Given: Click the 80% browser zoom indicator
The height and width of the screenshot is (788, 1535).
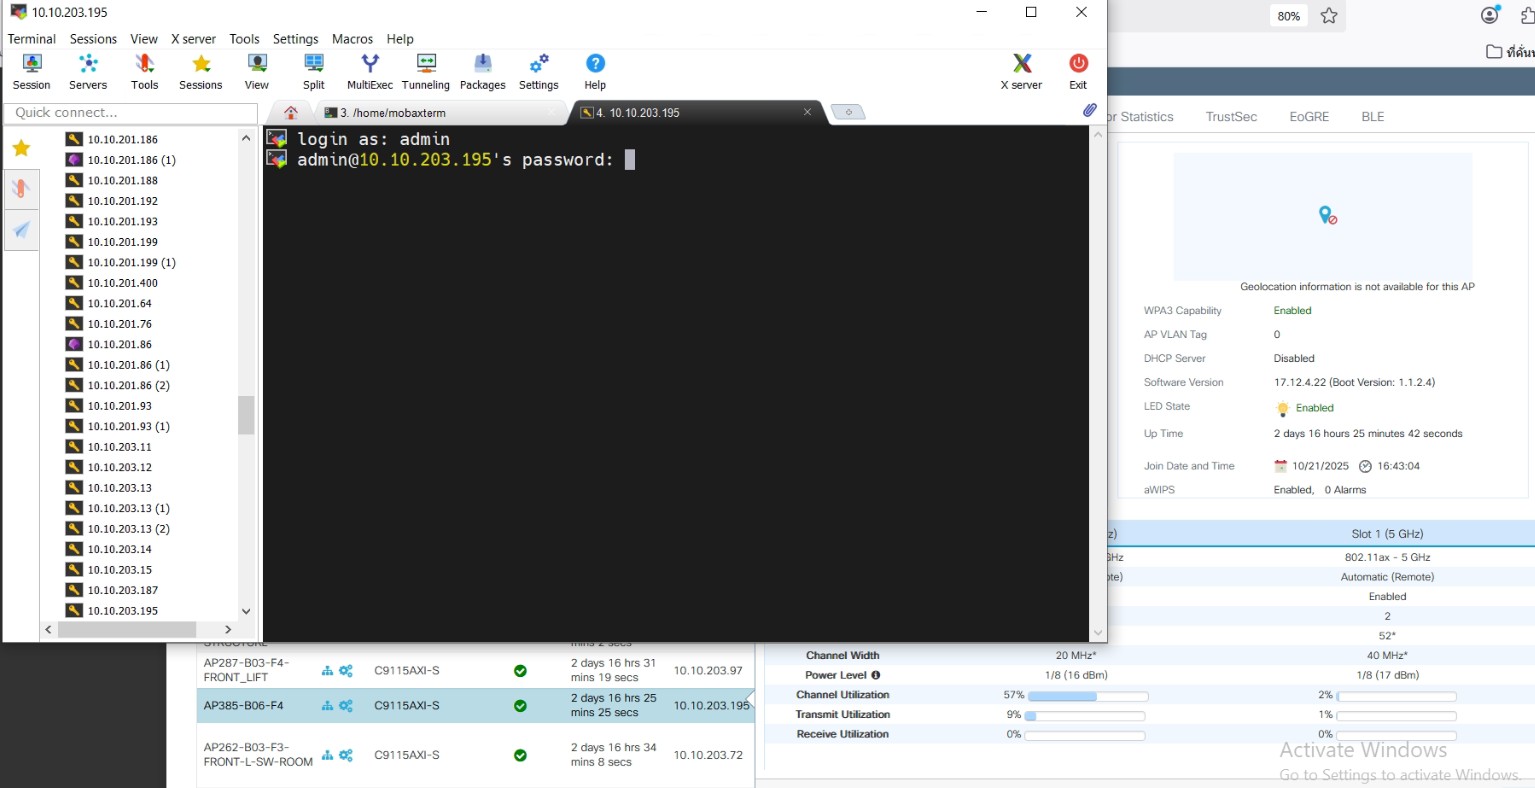Looking at the screenshot, I should 1288,16.
